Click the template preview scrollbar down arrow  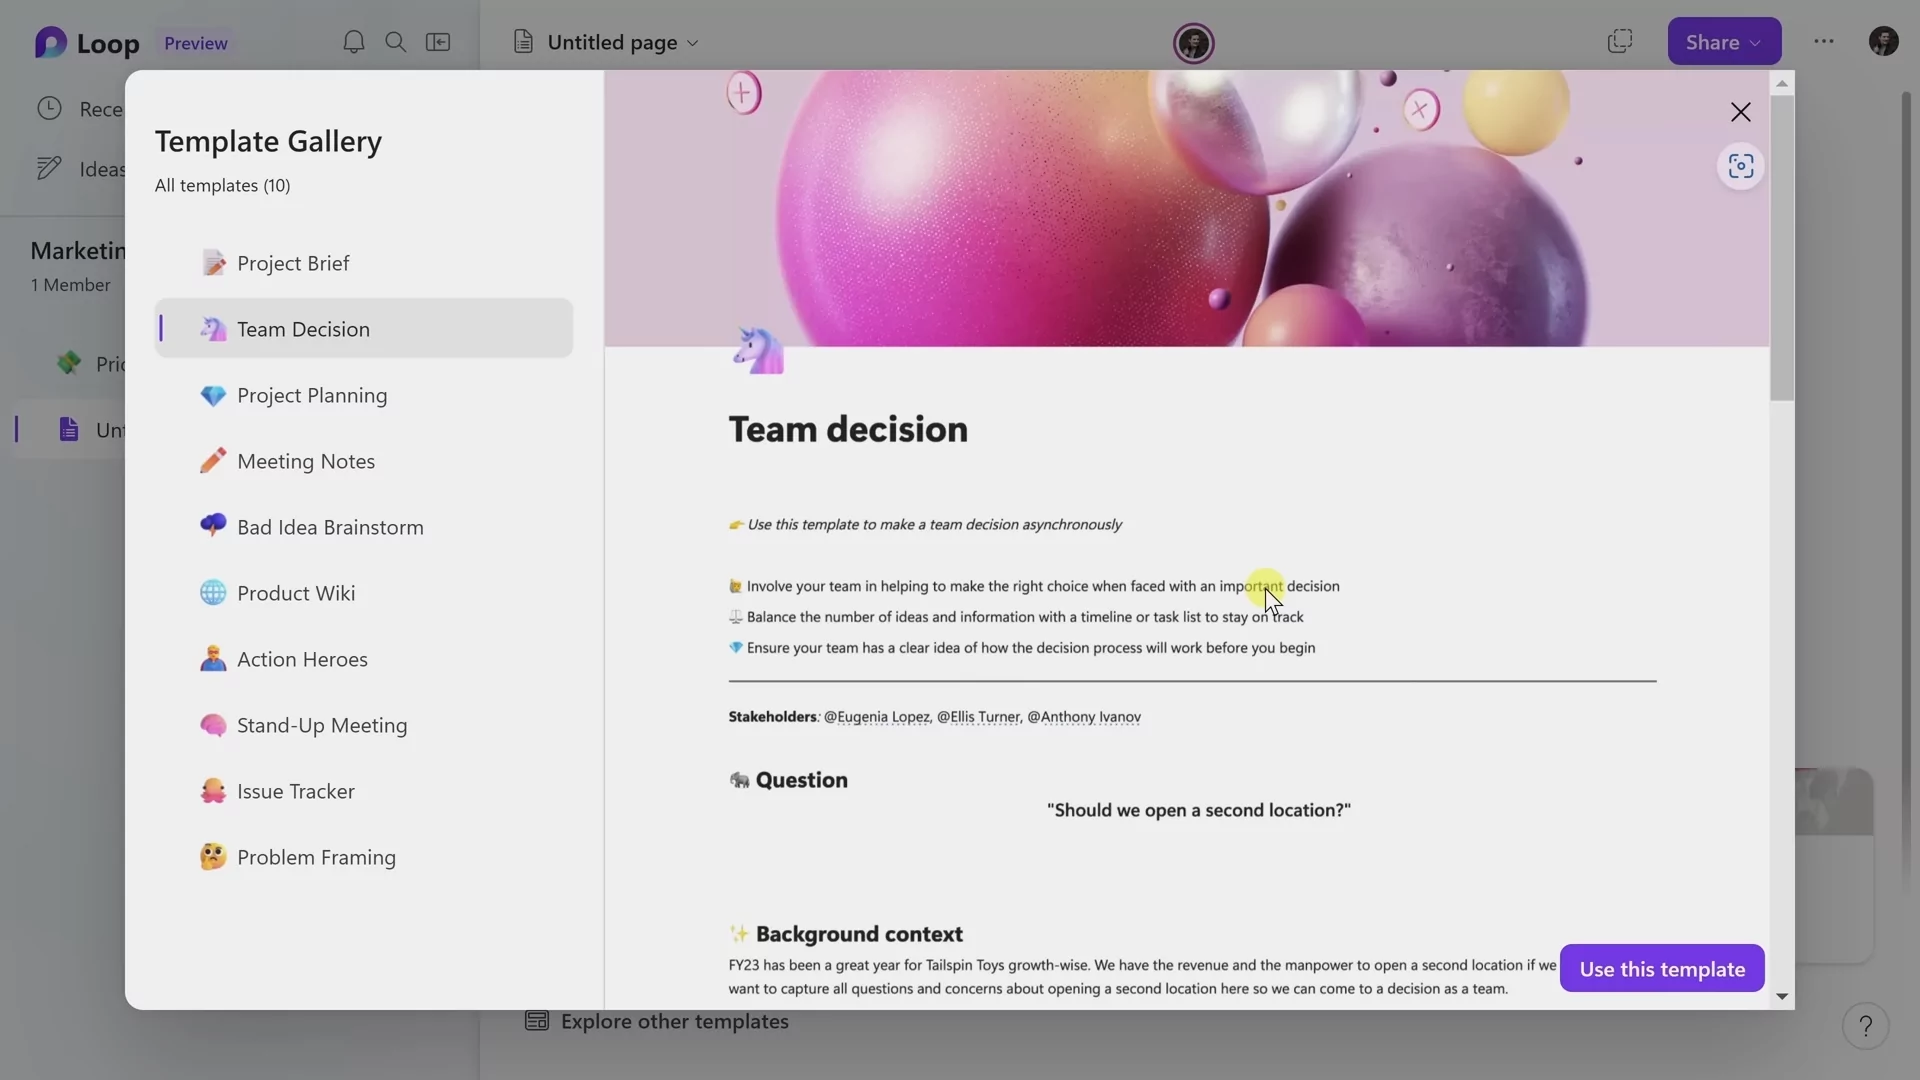[1782, 996]
